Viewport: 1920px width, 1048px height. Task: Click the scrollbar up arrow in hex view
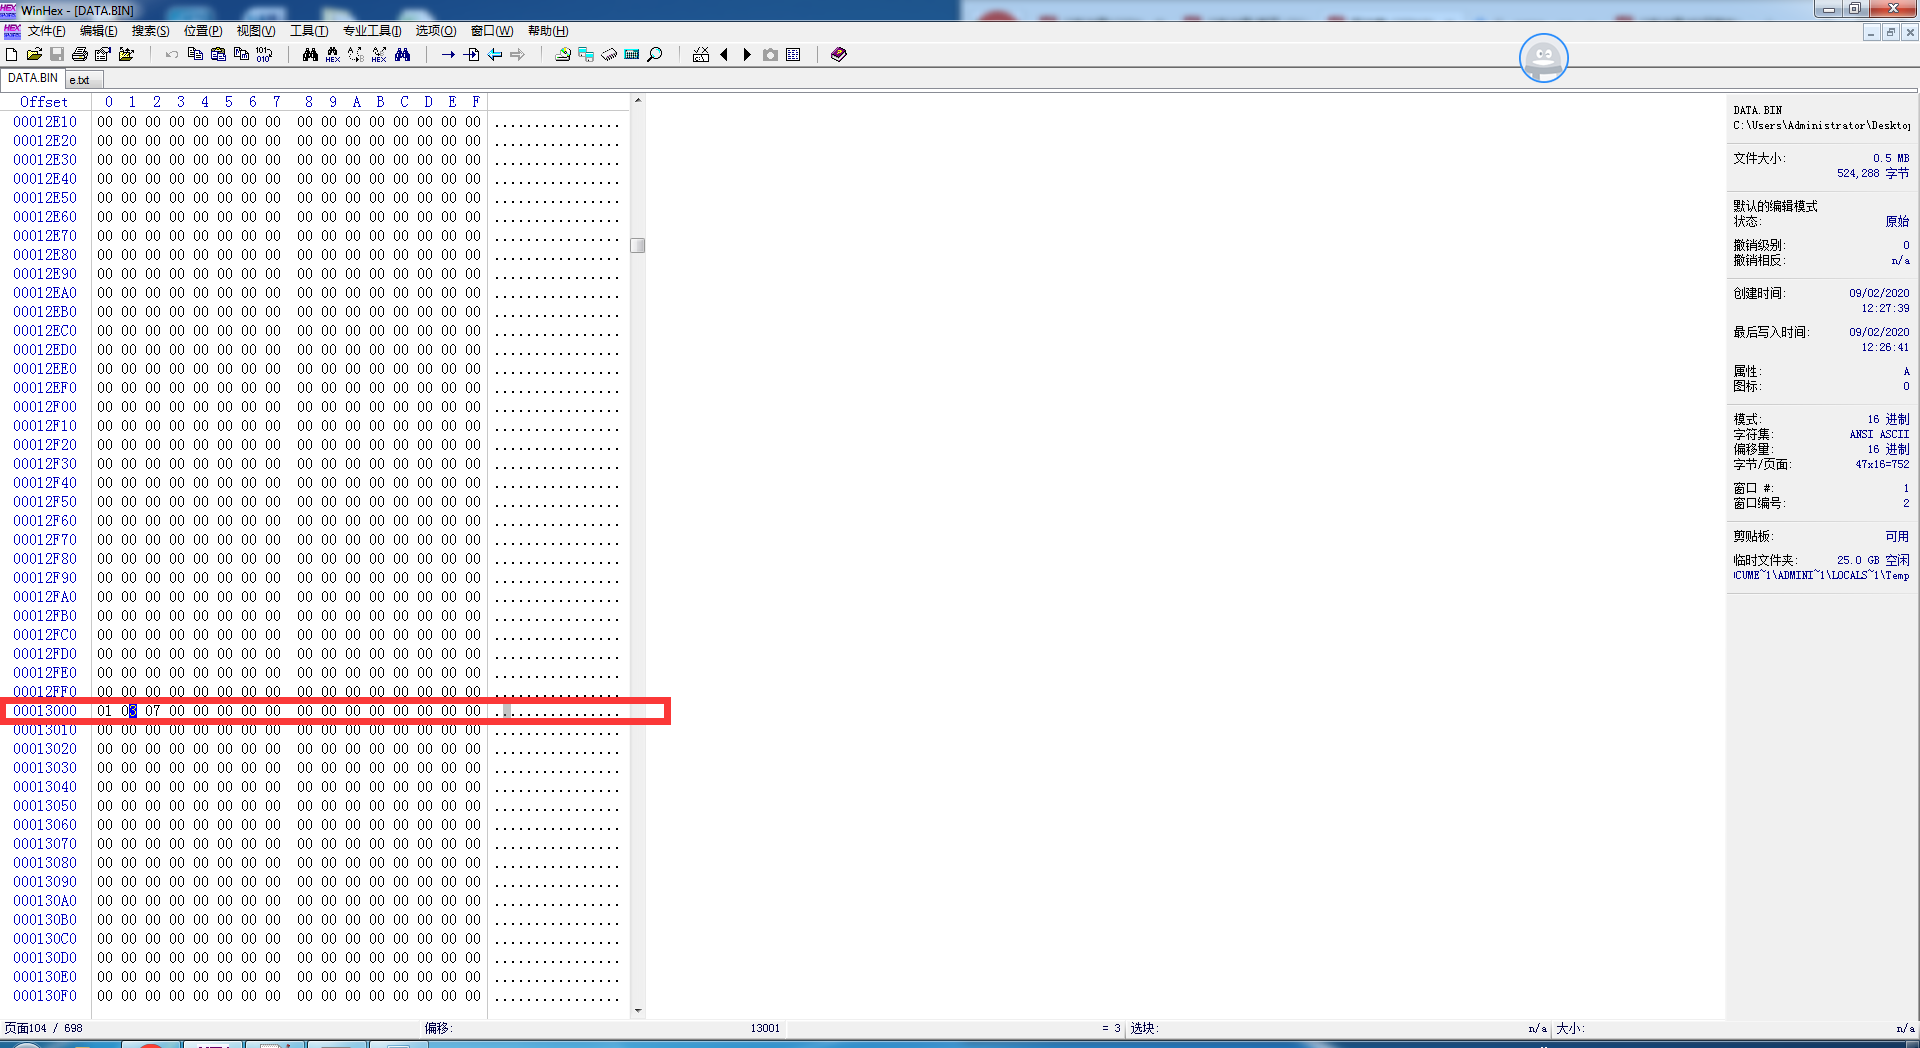coord(638,101)
